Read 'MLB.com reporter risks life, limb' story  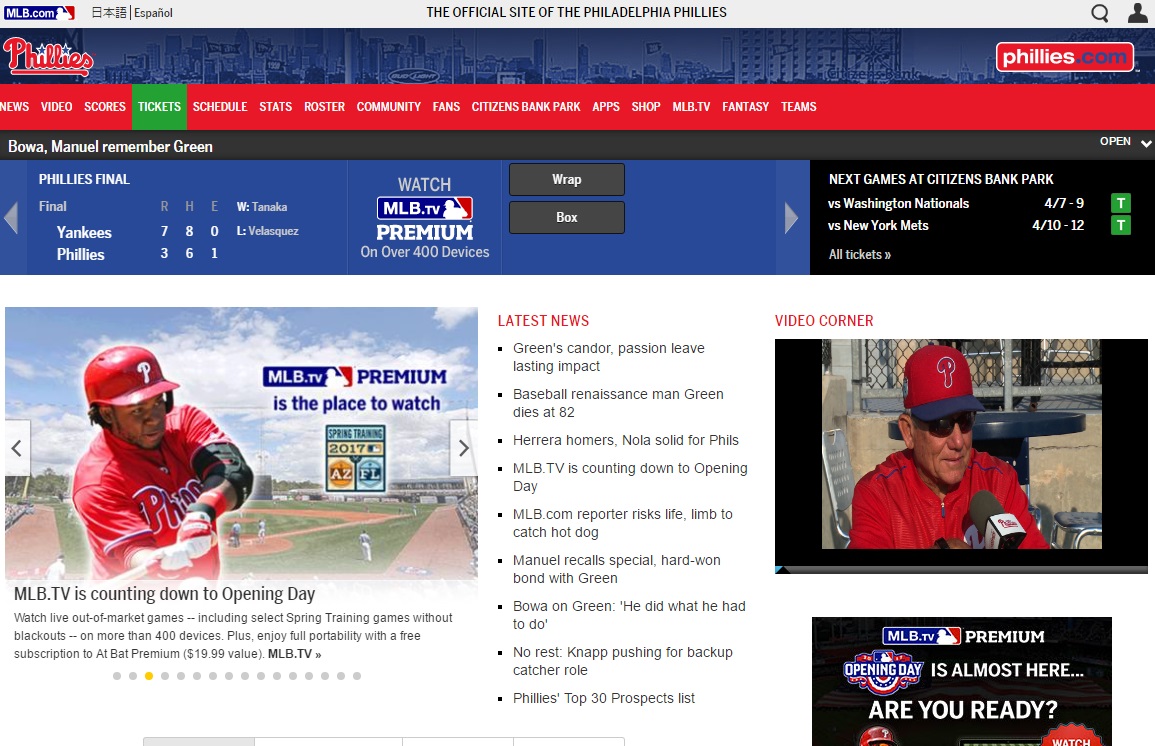[622, 523]
